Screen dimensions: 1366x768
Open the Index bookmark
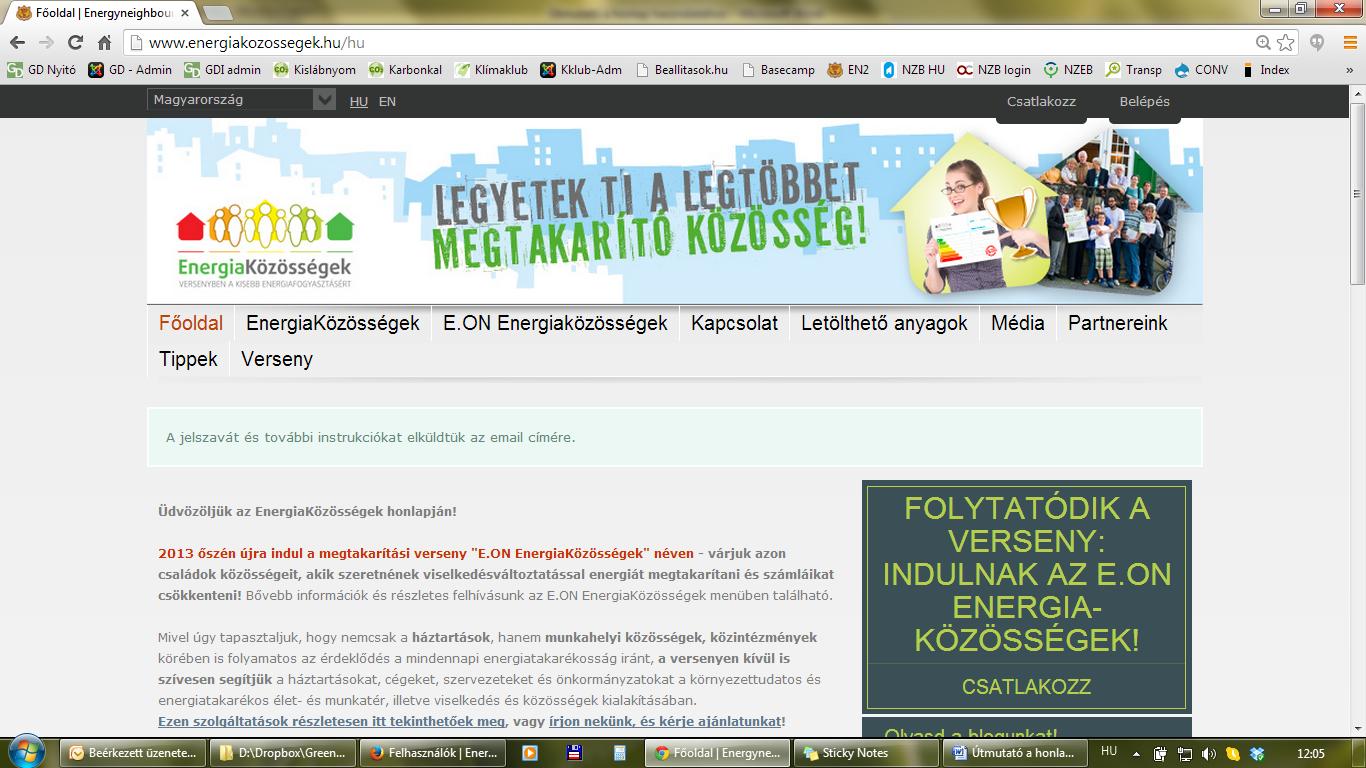pos(1265,70)
